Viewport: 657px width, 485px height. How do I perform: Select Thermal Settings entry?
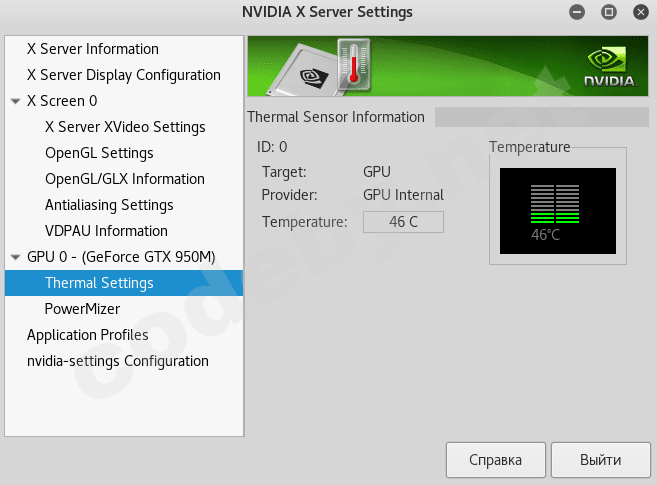click(x=99, y=283)
